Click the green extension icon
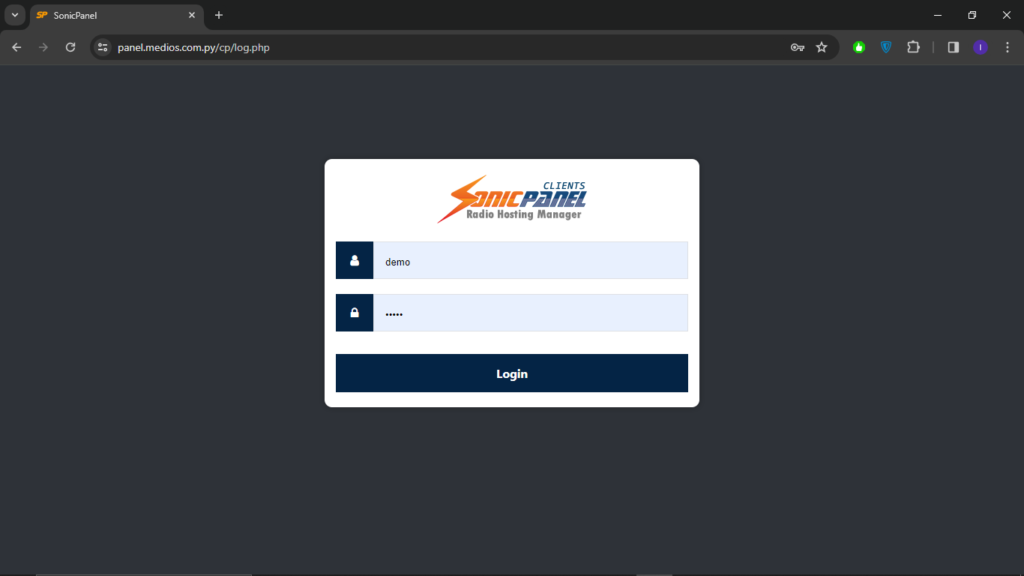Screen dimensions: 1024x576 click(x=859, y=47)
